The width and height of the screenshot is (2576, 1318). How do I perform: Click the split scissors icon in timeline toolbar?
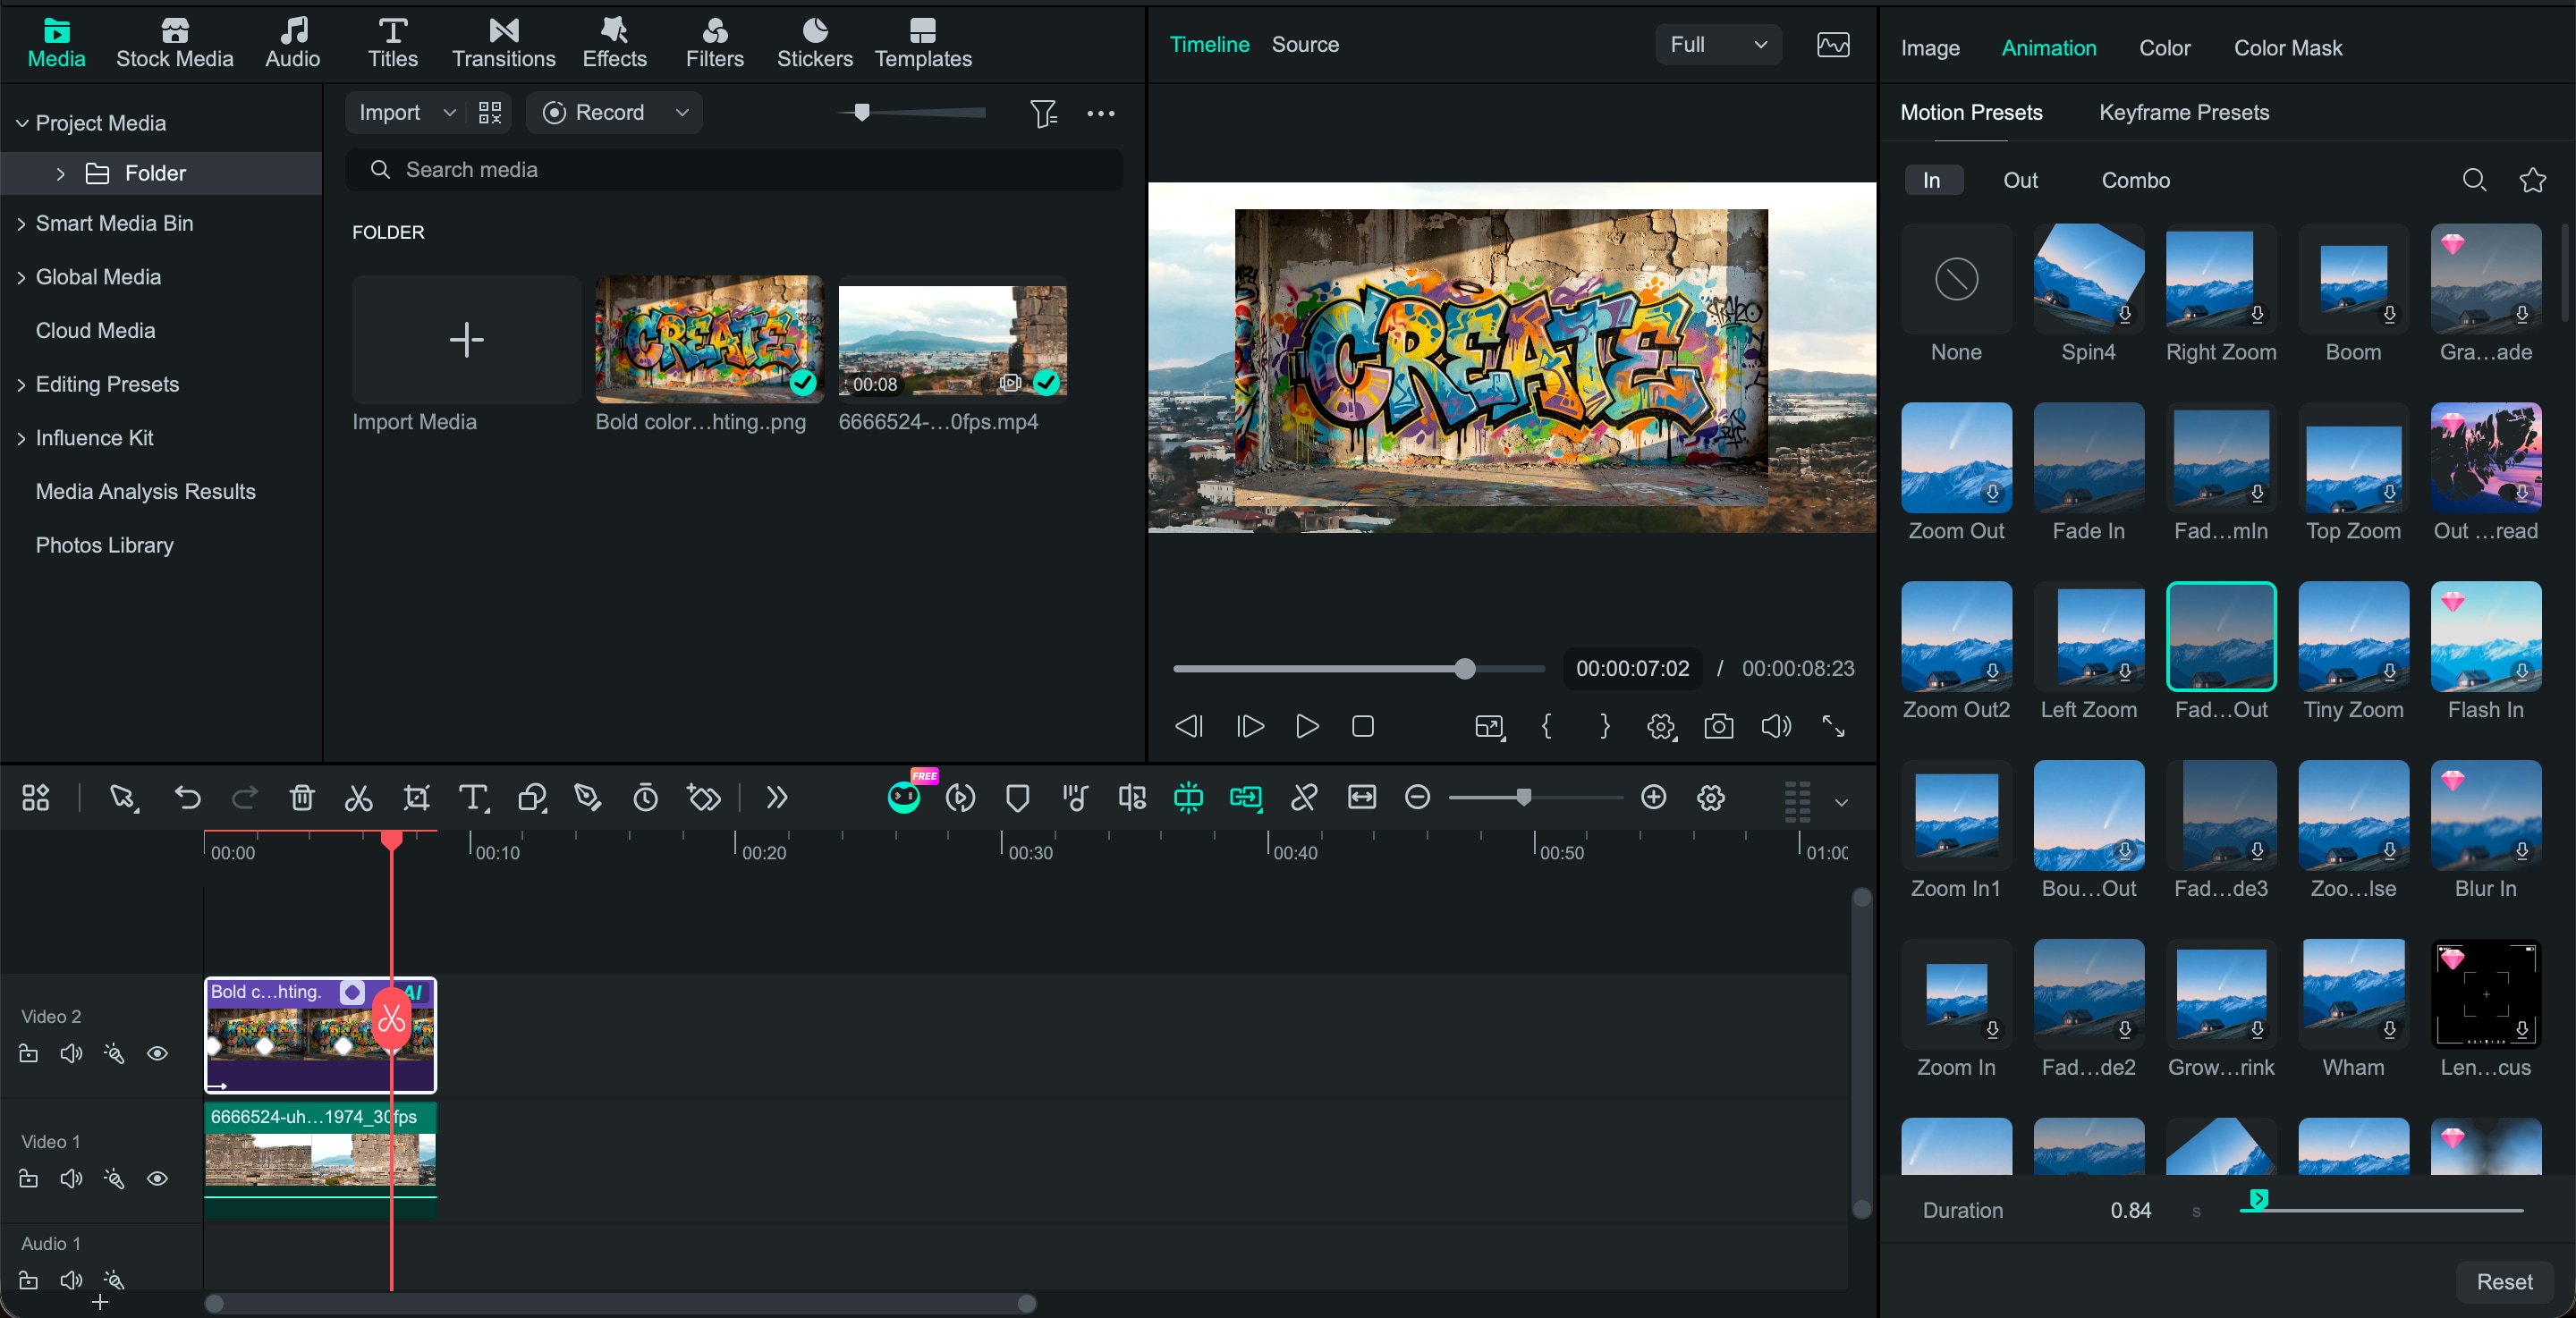coord(358,798)
